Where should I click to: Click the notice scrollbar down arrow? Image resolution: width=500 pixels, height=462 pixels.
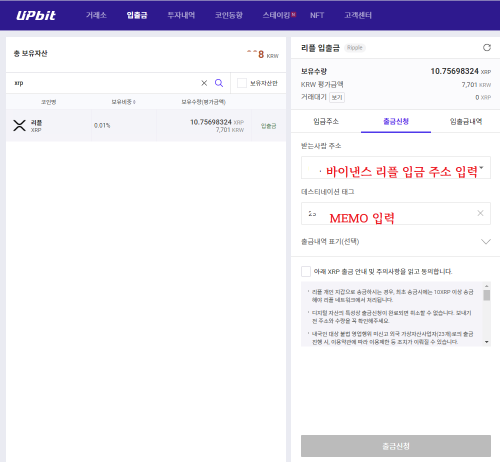(487, 342)
